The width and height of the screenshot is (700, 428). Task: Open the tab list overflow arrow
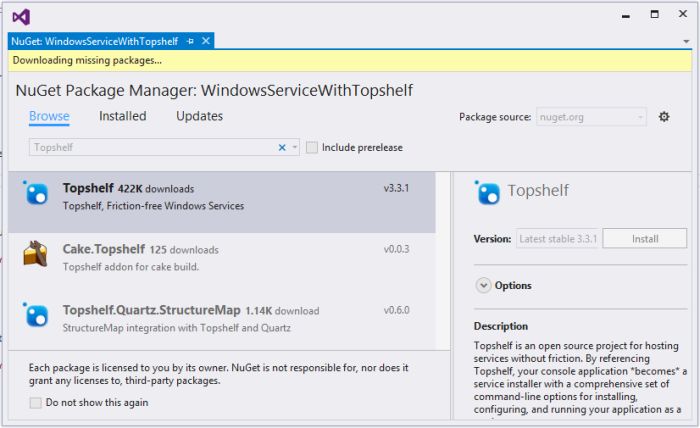[686, 42]
